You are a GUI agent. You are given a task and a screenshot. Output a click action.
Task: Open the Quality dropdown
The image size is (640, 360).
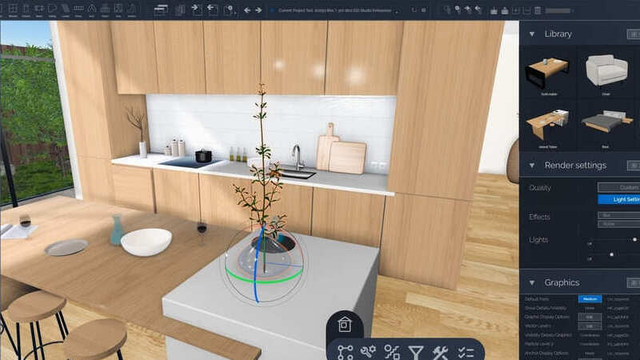point(619,187)
